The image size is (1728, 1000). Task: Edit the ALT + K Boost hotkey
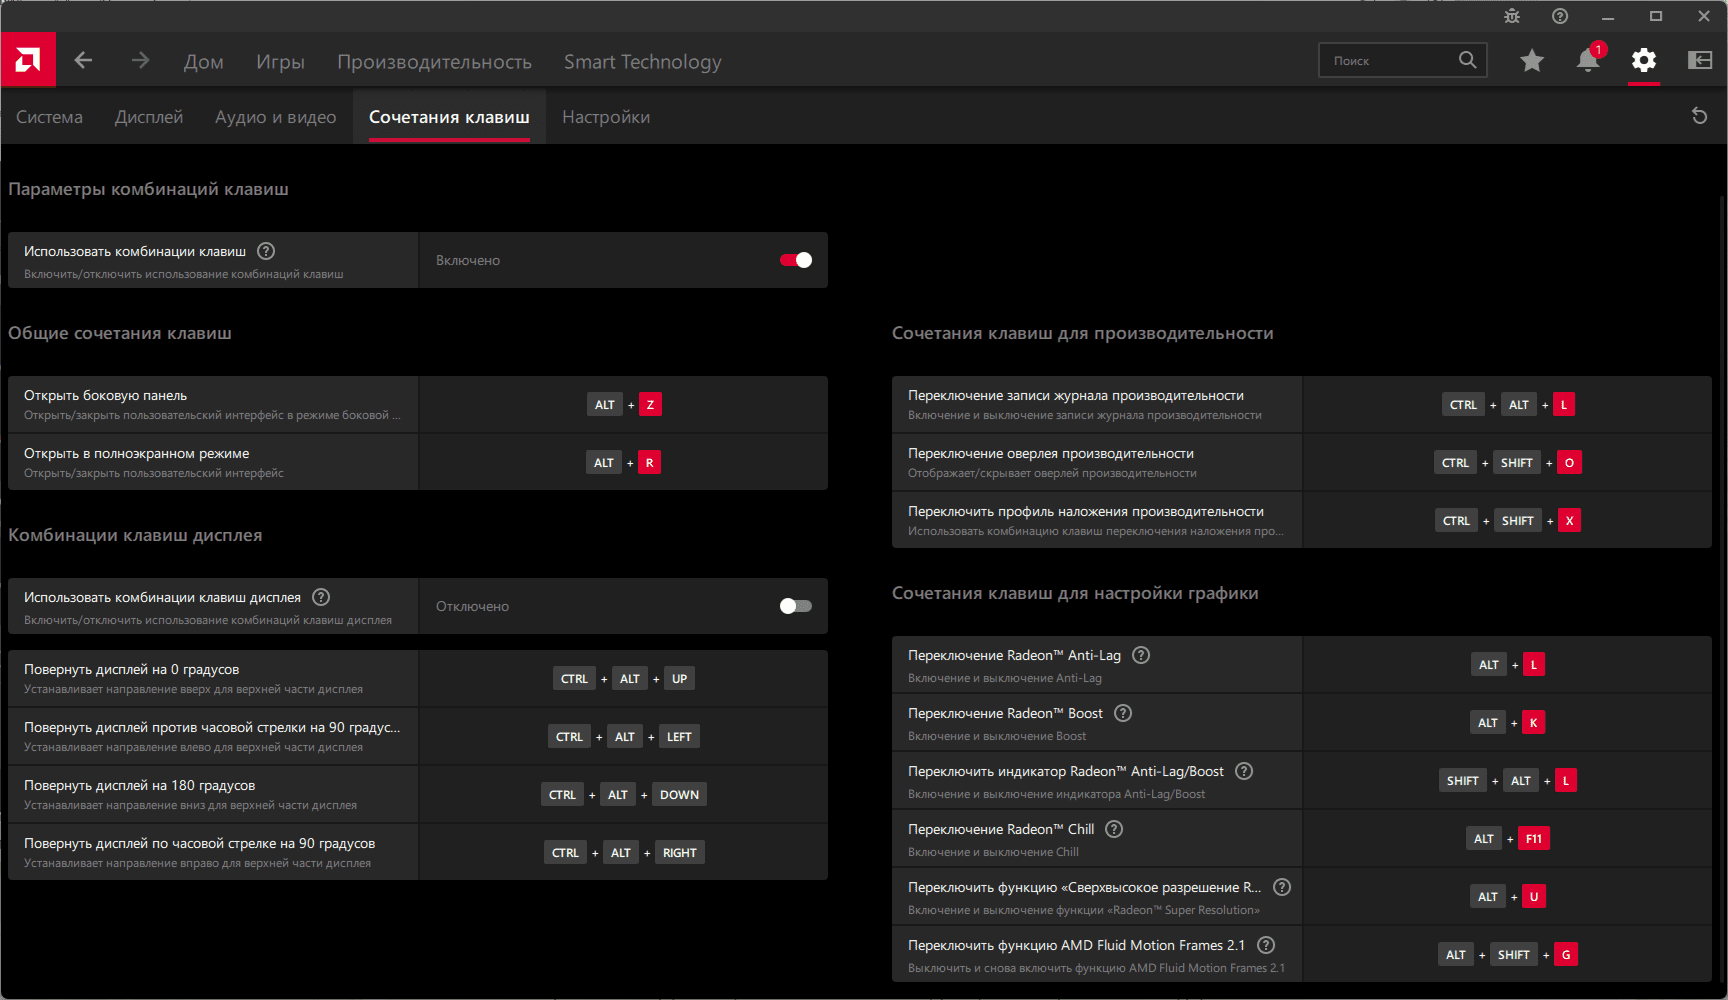pyautogui.click(x=1508, y=723)
